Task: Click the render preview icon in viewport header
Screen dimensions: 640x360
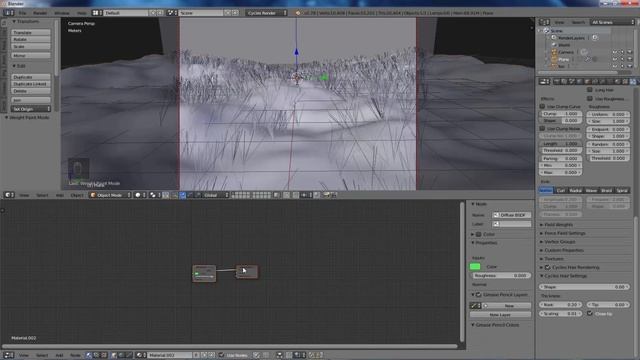Action: [326, 195]
